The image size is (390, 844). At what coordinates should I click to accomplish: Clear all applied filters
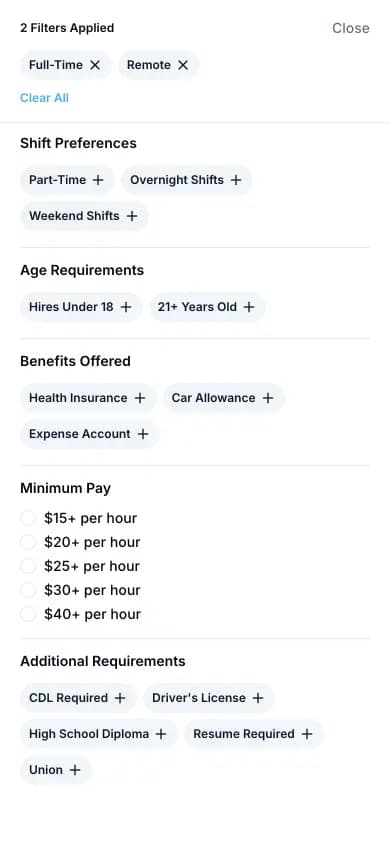coord(45,98)
